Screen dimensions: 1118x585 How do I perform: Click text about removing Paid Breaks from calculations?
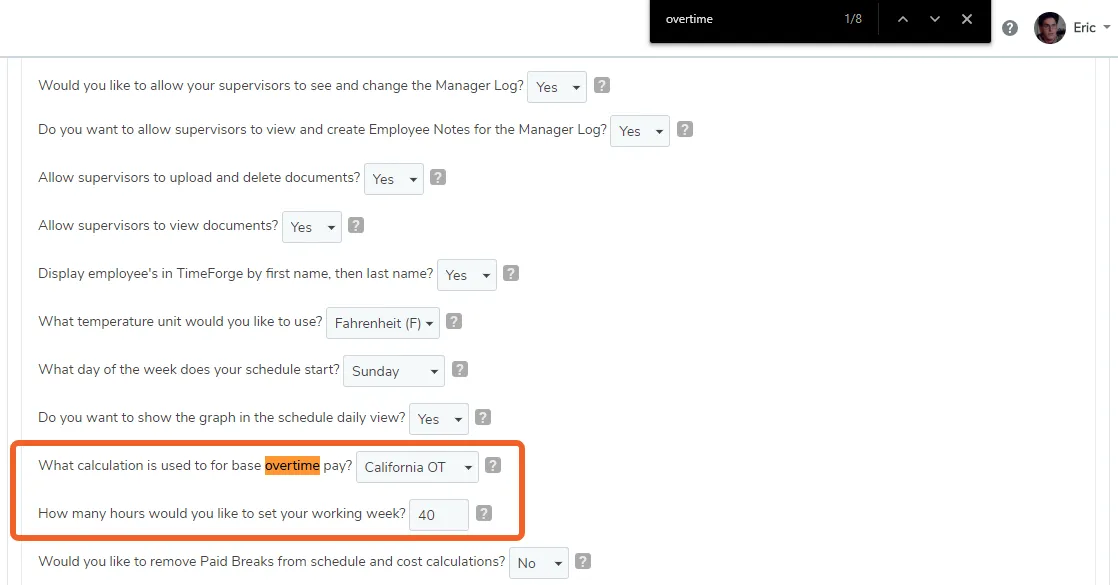coord(272,561)
